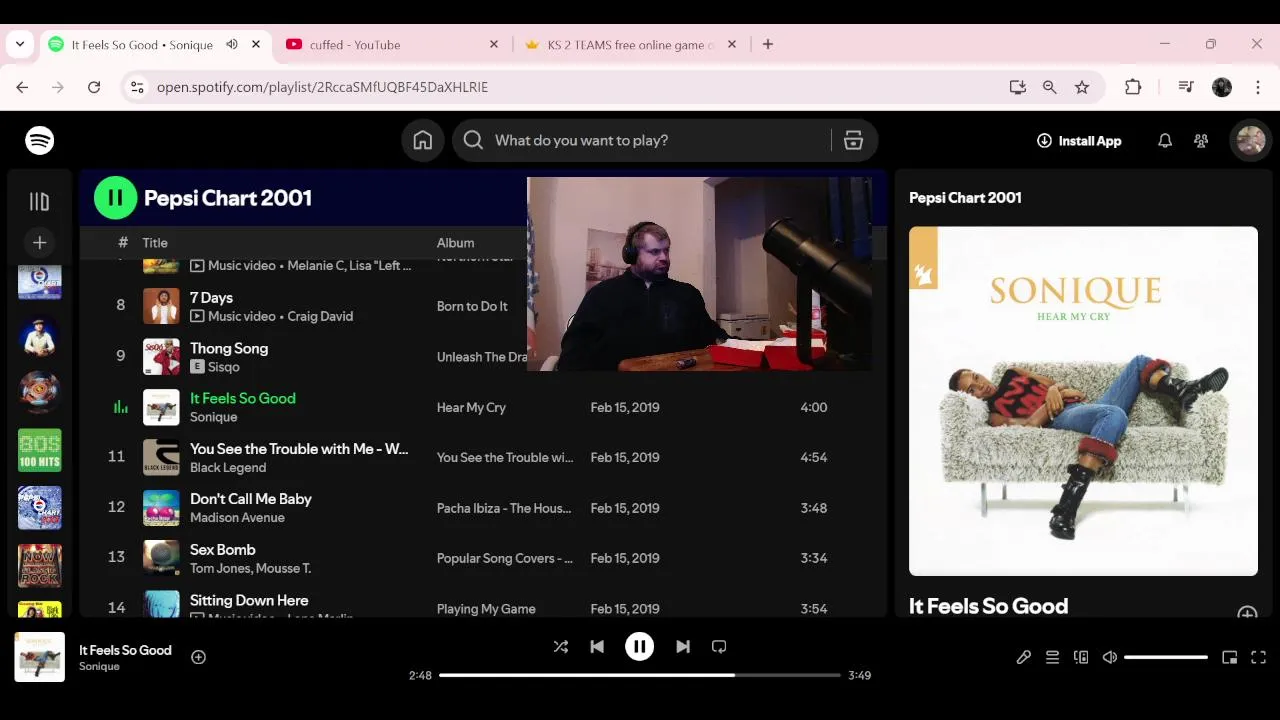The height and width of the screenshot is (720, 1280).
Task: Click the address bar URL
Action: point(322,88)
